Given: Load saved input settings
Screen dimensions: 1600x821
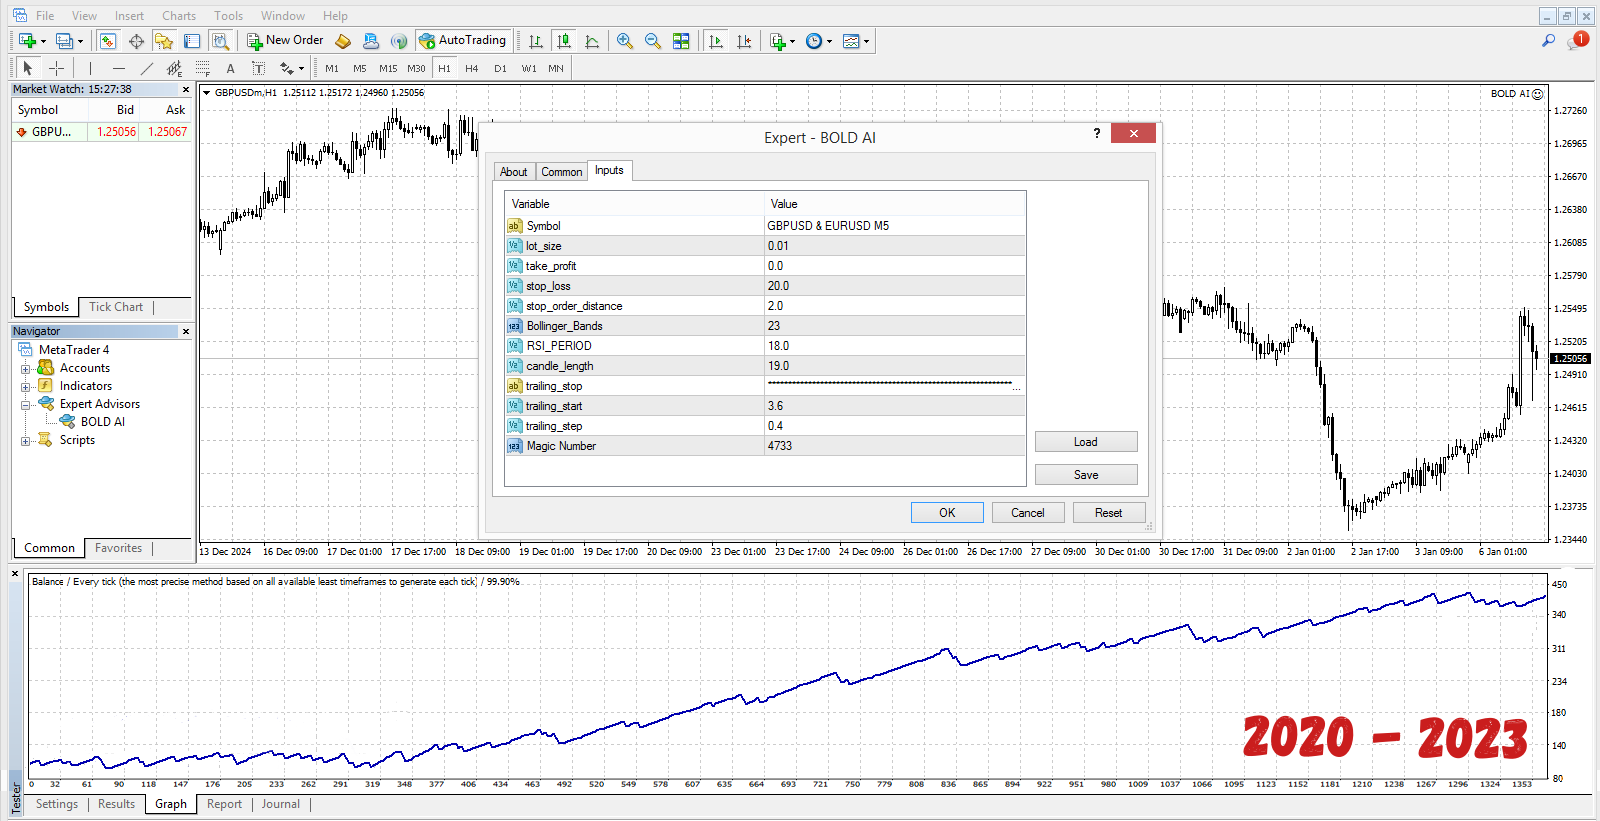Looking at the screenshot, I should [x=1086, y=442].
